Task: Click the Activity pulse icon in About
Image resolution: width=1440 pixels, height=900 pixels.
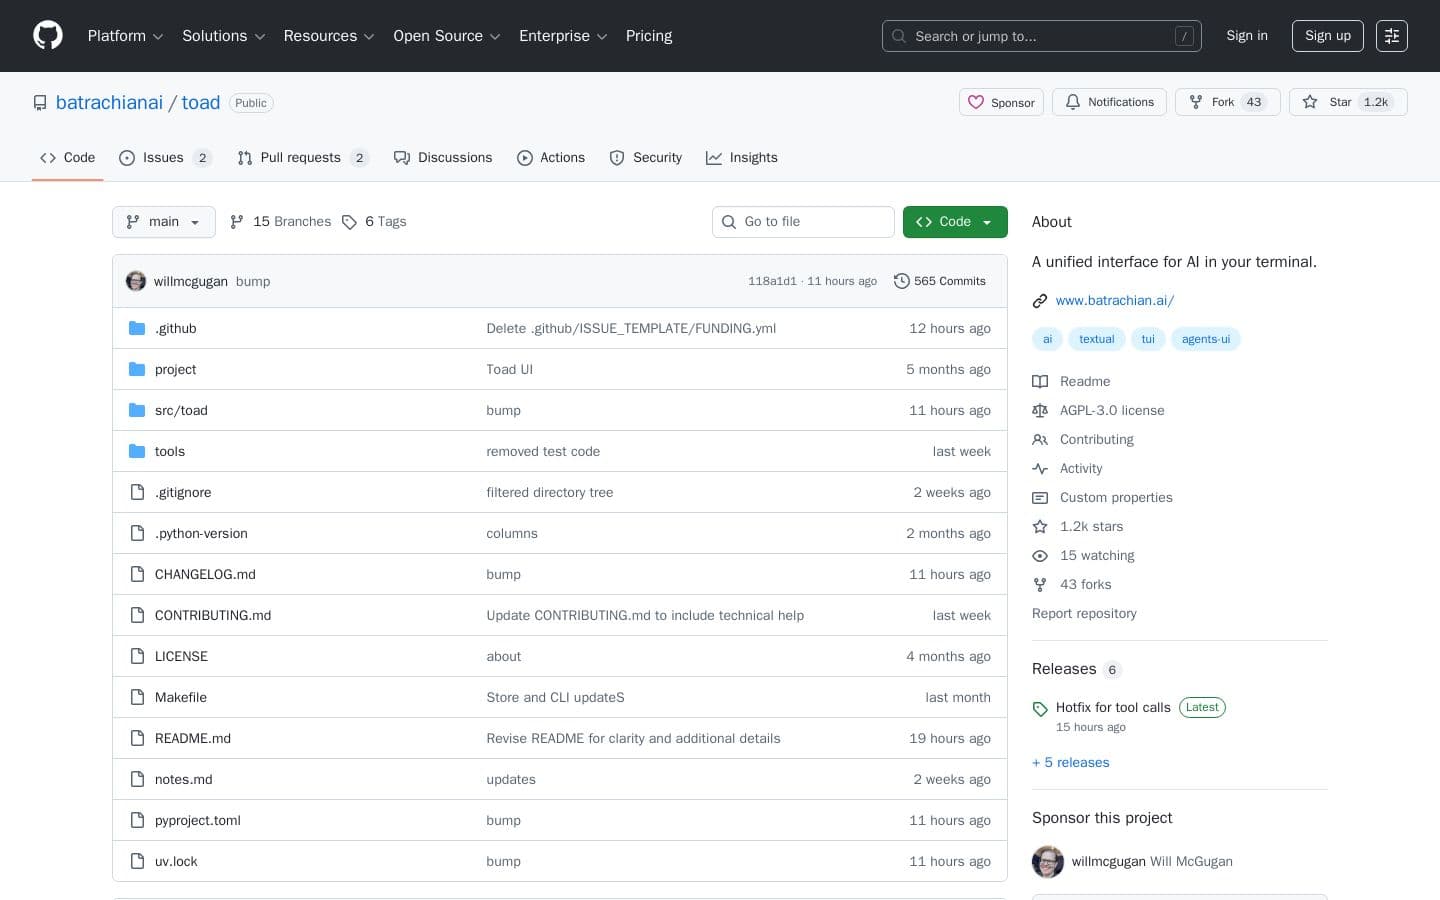Action: 1040,468
